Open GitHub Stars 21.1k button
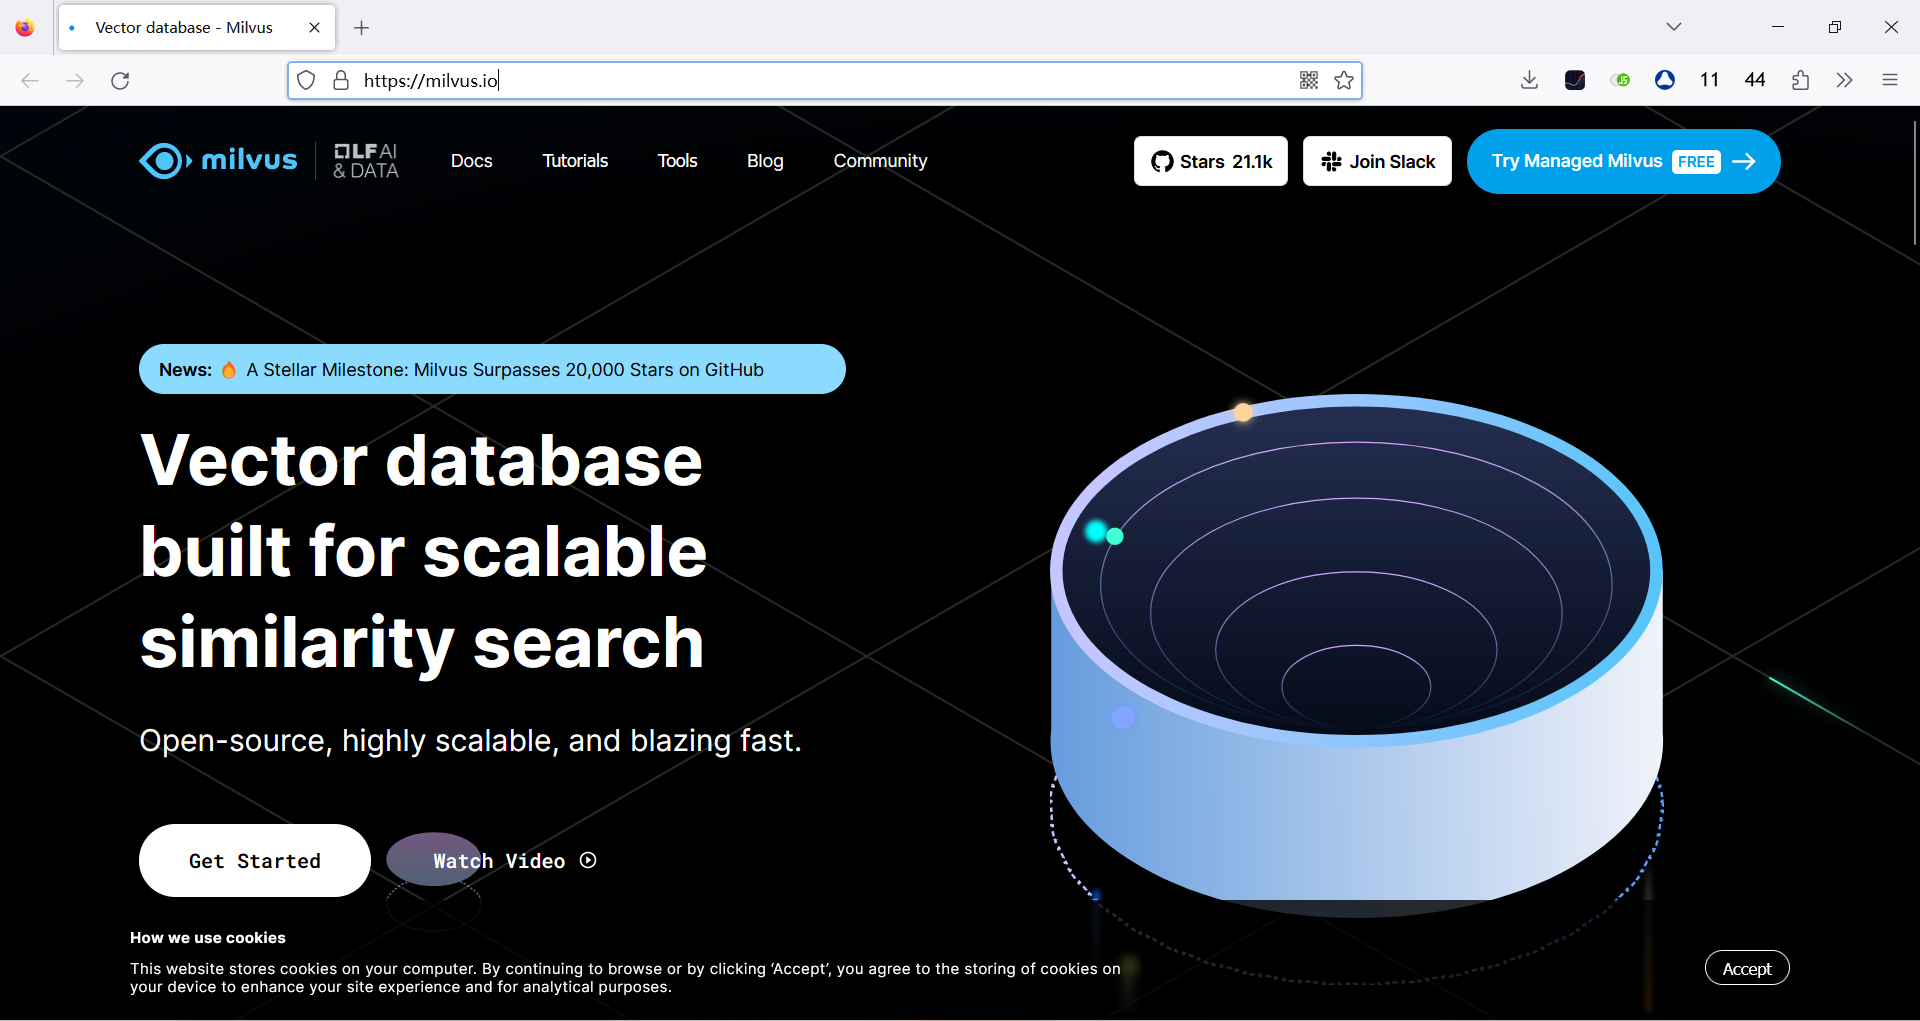 (x=1211, y=161)
